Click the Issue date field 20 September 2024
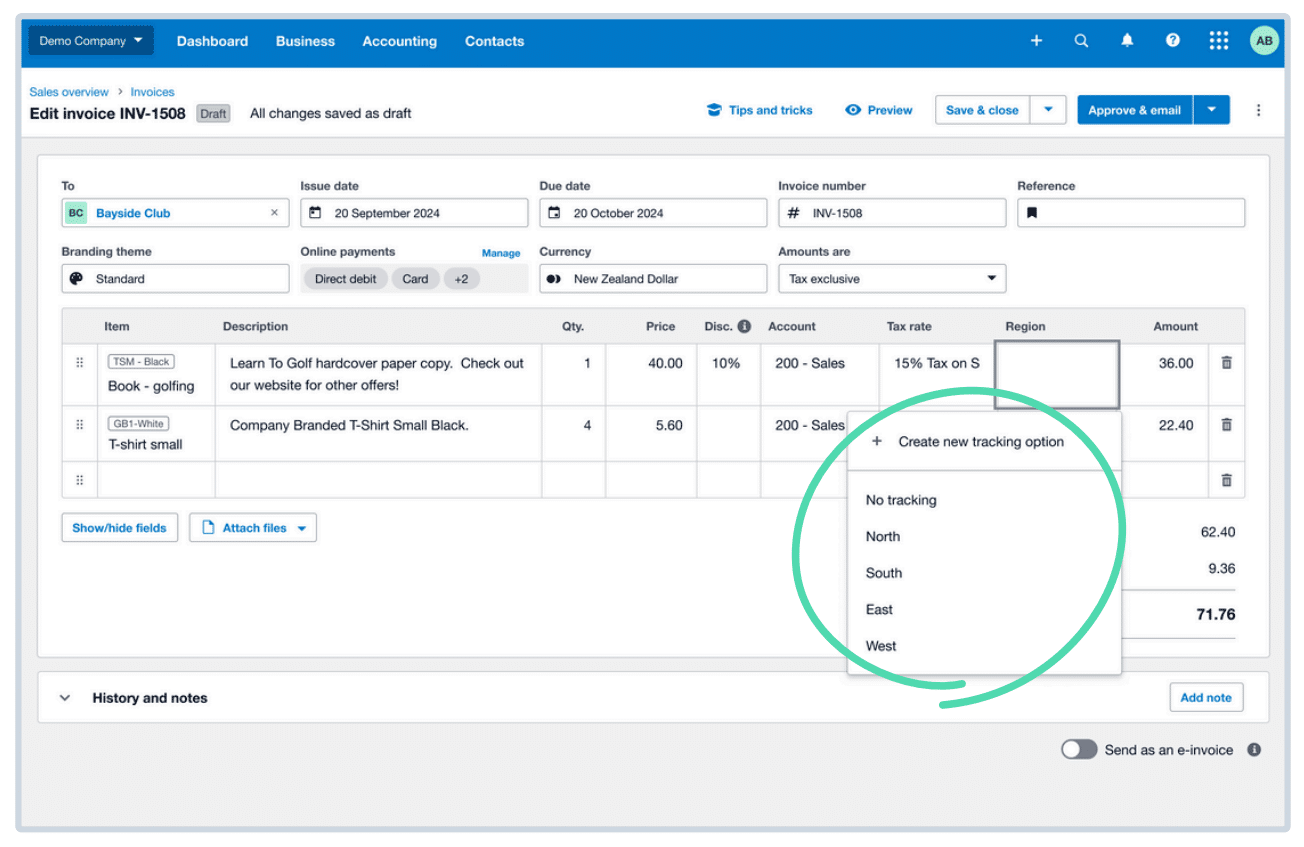This screenshot has height=847, width=1304. 414,213
